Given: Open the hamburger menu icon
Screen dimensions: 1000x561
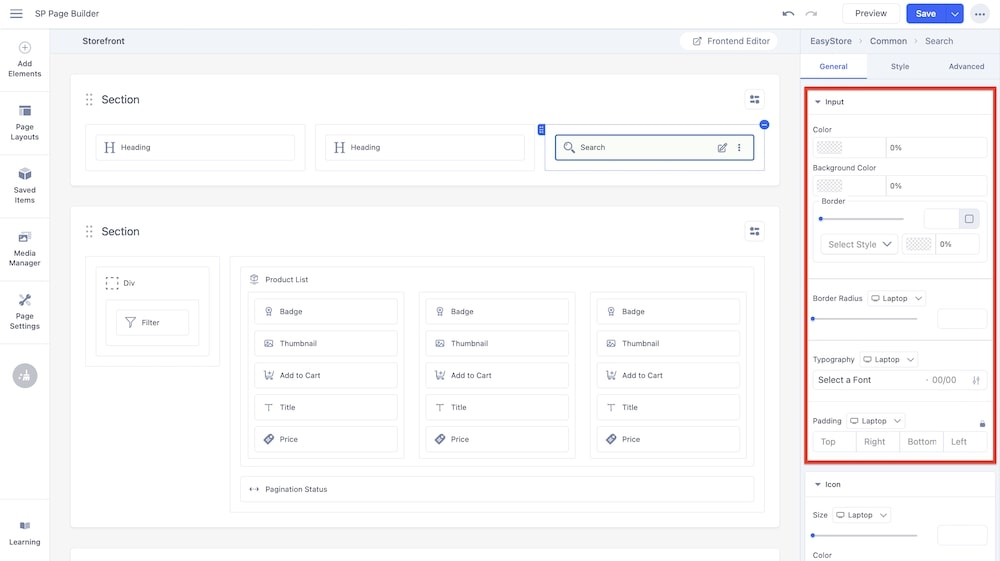Looking at the screenshot, I should [16, 14].
